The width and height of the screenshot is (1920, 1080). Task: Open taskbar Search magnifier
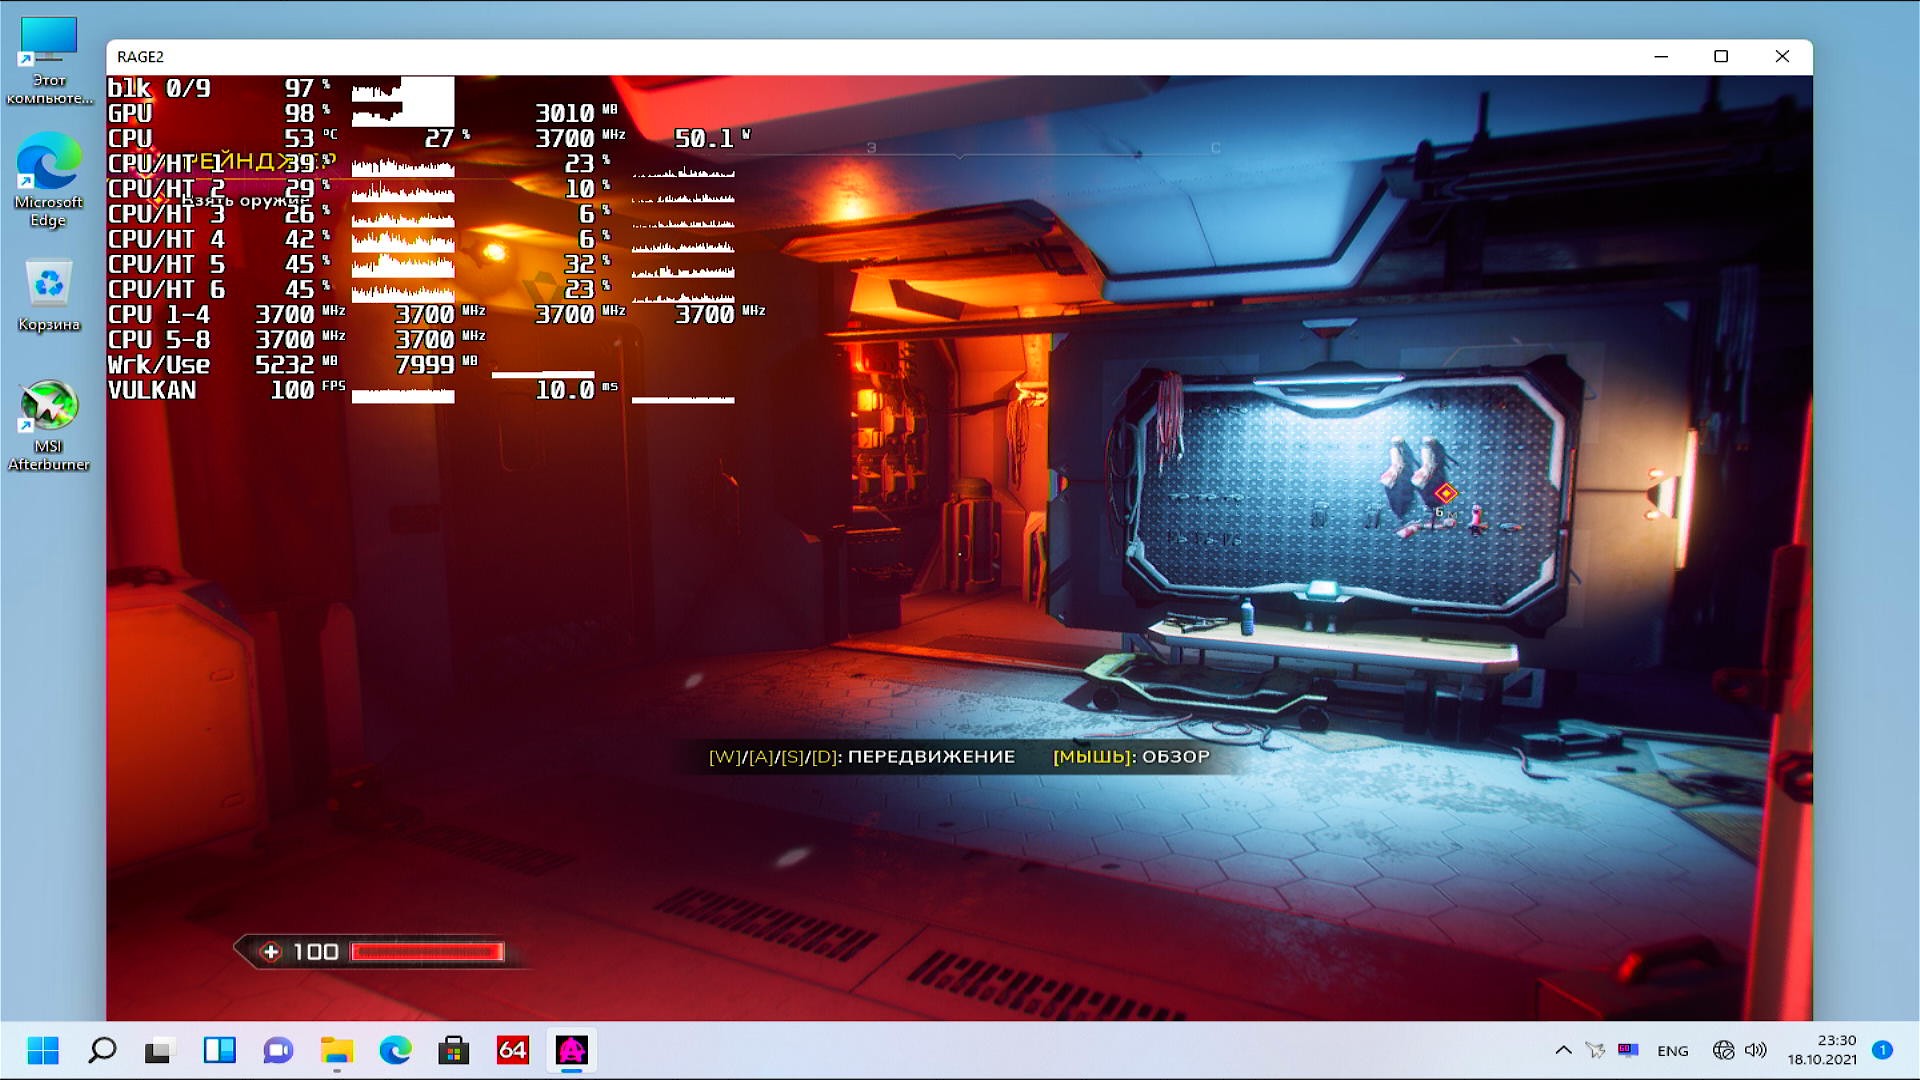point(102,1050)
